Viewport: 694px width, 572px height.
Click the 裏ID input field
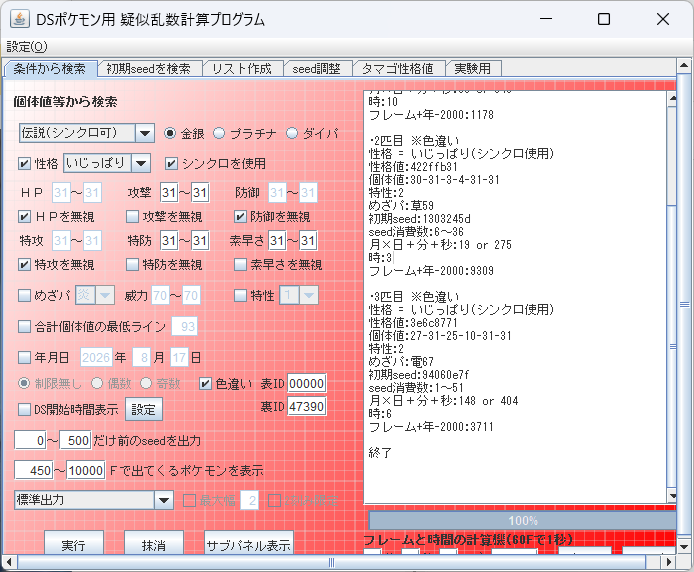307,406
